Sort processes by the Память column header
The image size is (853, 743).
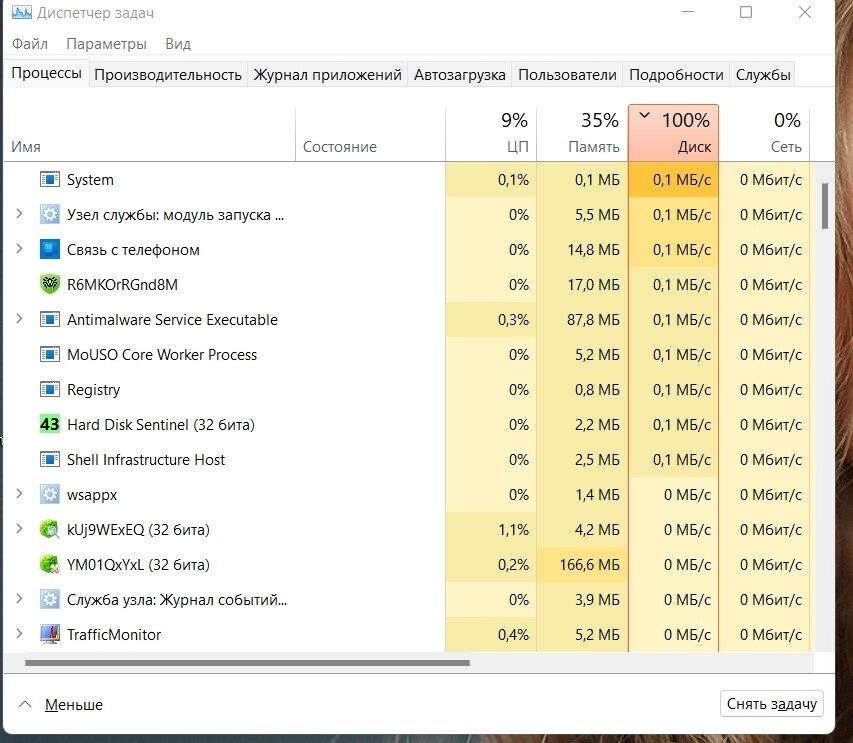tap(582, 133)
